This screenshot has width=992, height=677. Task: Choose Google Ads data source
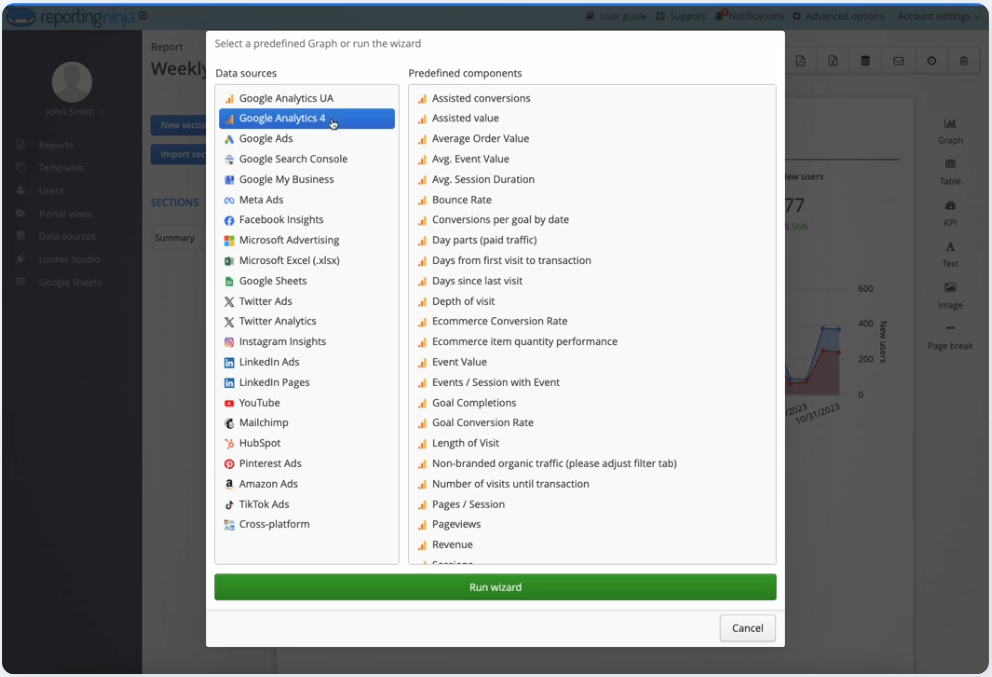click(x=307, y=139)
